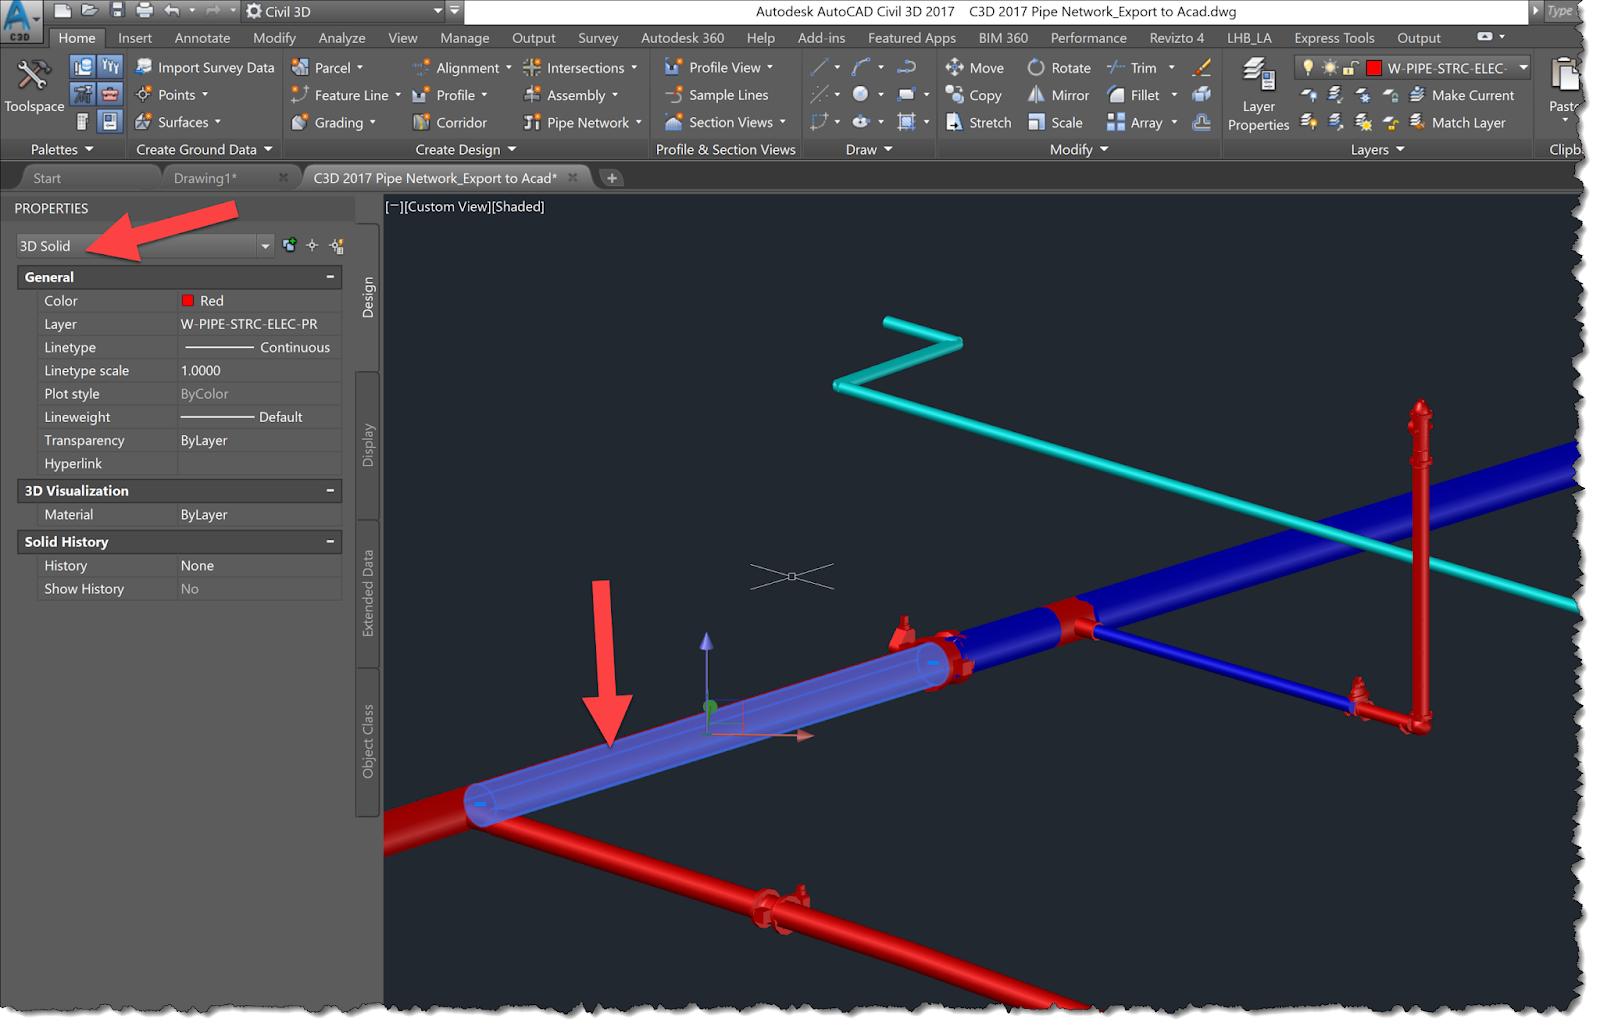The width and height of the screenshot is (1600, 1030).
Task: Select the Mirror tool
Action: pos(1058,95)
